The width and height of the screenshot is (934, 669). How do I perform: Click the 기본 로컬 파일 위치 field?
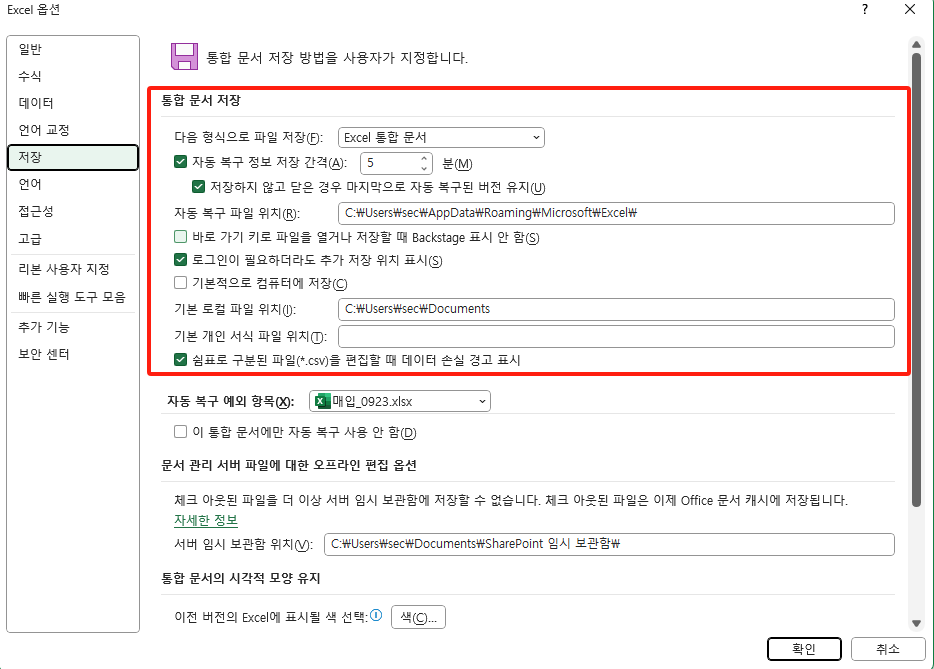coord(616,309)
